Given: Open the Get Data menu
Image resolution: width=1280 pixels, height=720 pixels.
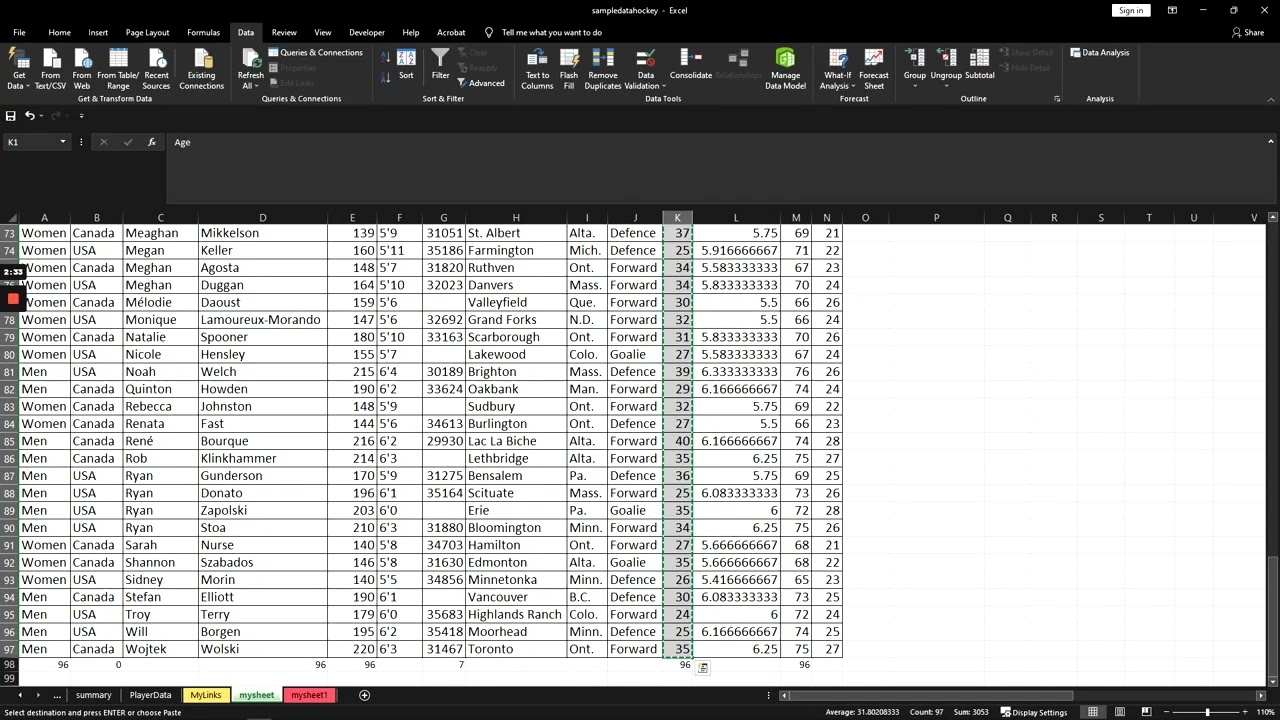Looking at the screenshot, I should (18, 68).
